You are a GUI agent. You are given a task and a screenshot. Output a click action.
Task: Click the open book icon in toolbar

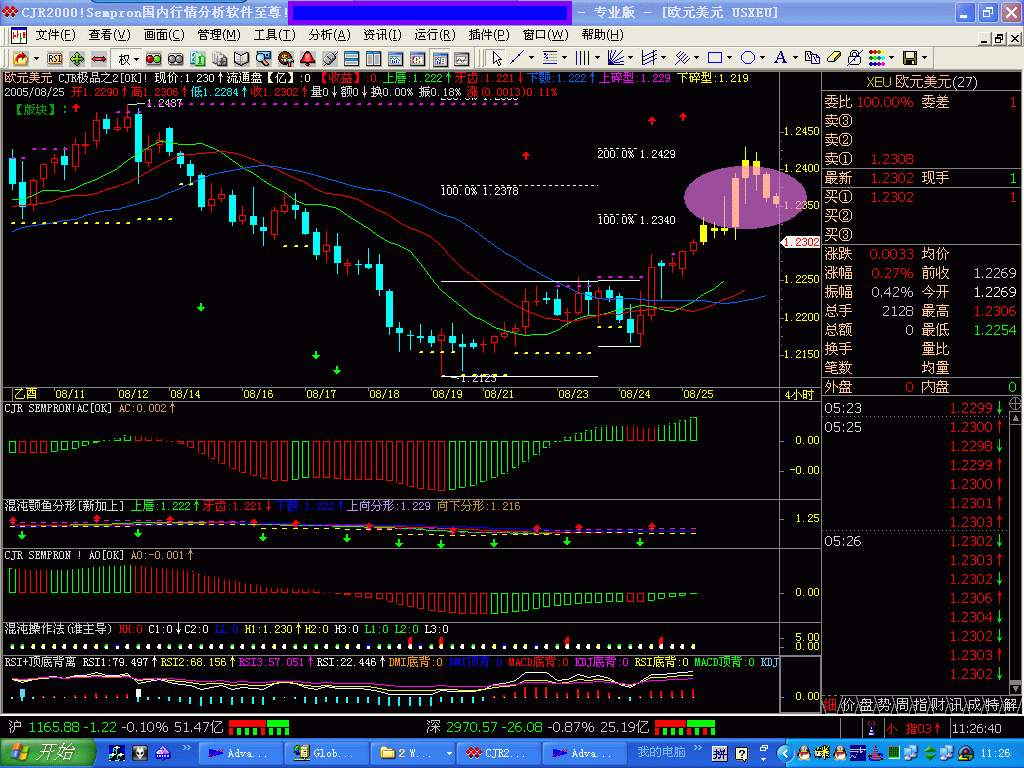coord(242,59)
